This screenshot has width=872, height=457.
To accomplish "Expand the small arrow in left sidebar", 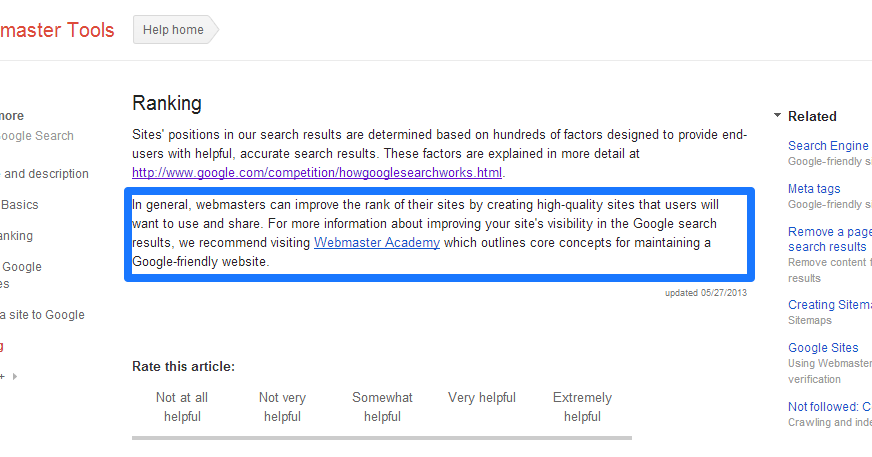I will [15, 376].
